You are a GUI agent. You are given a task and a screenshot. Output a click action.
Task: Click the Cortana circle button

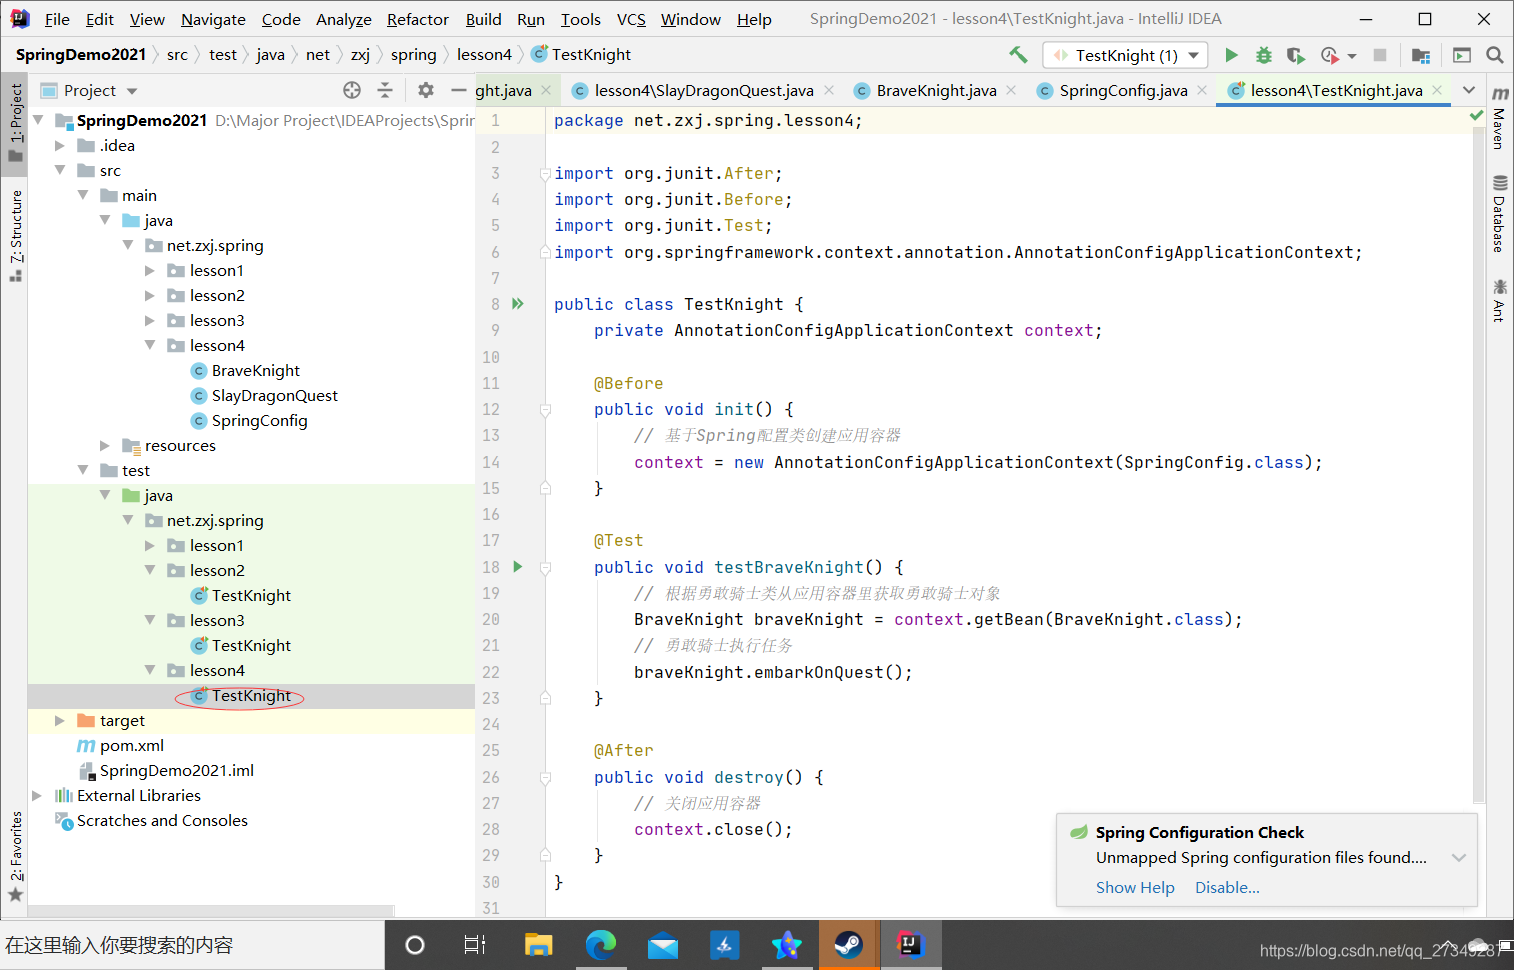(415, 945)
